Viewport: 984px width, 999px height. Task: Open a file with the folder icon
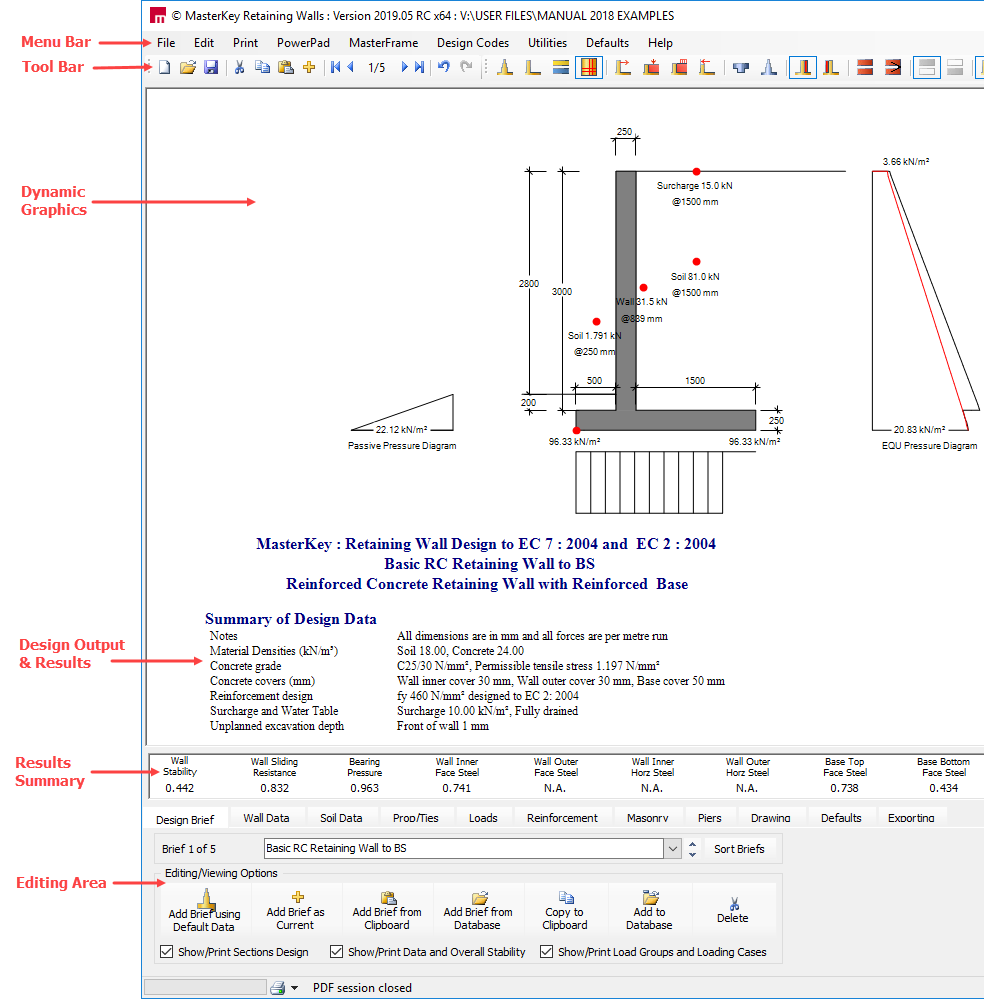point(187,67)
